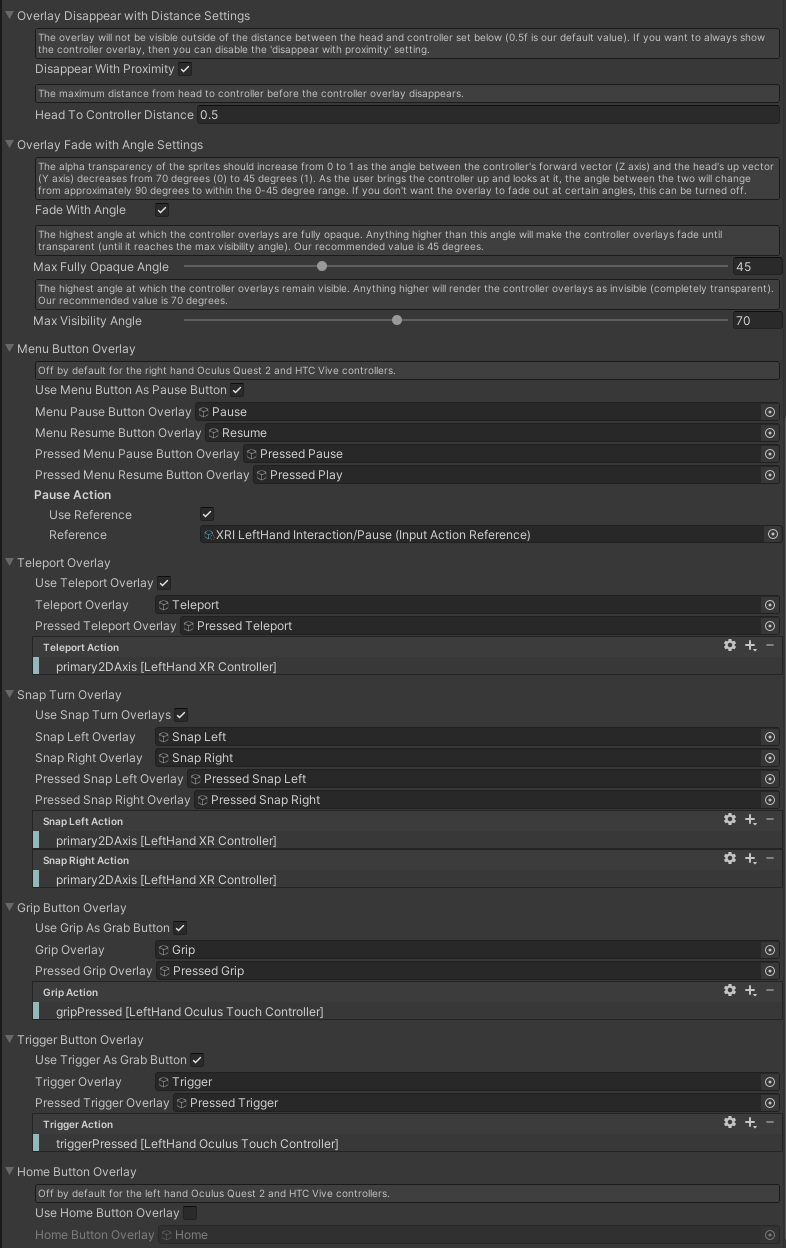
Task: Open object picker for Pressed Snap Right Overlay
Action: point(770,800)
